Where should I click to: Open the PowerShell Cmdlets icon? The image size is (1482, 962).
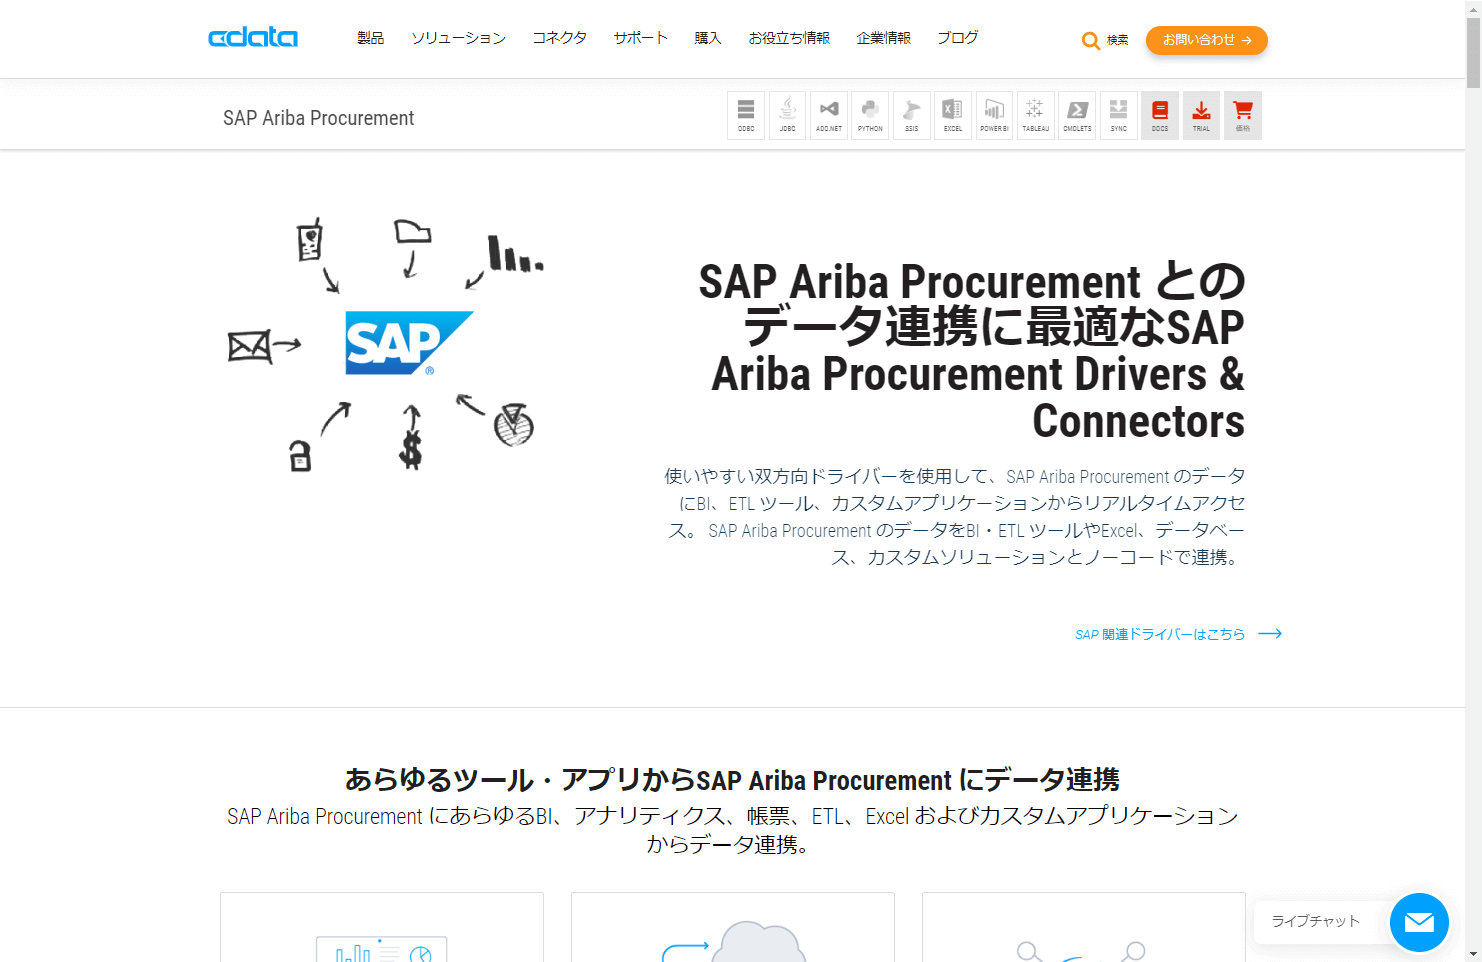pos(1077,115)
